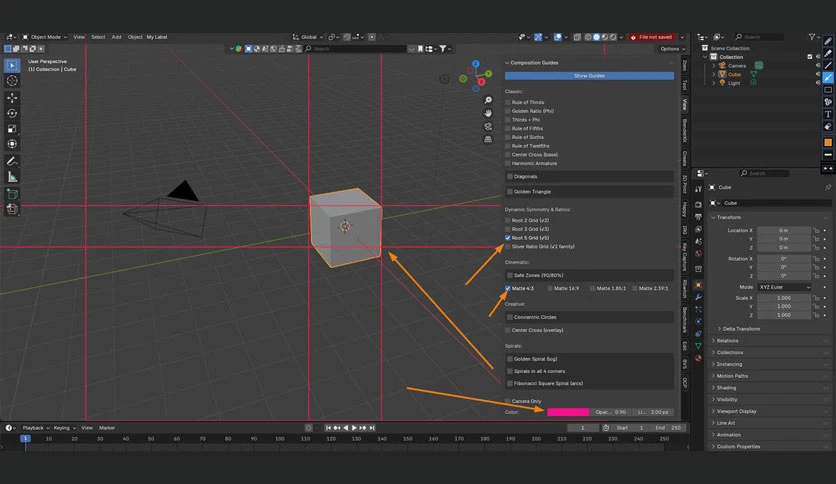This screenshot has height=484, width=836.
Task: Switch to the Tool sidebar tab
Action: coord(685,84)
